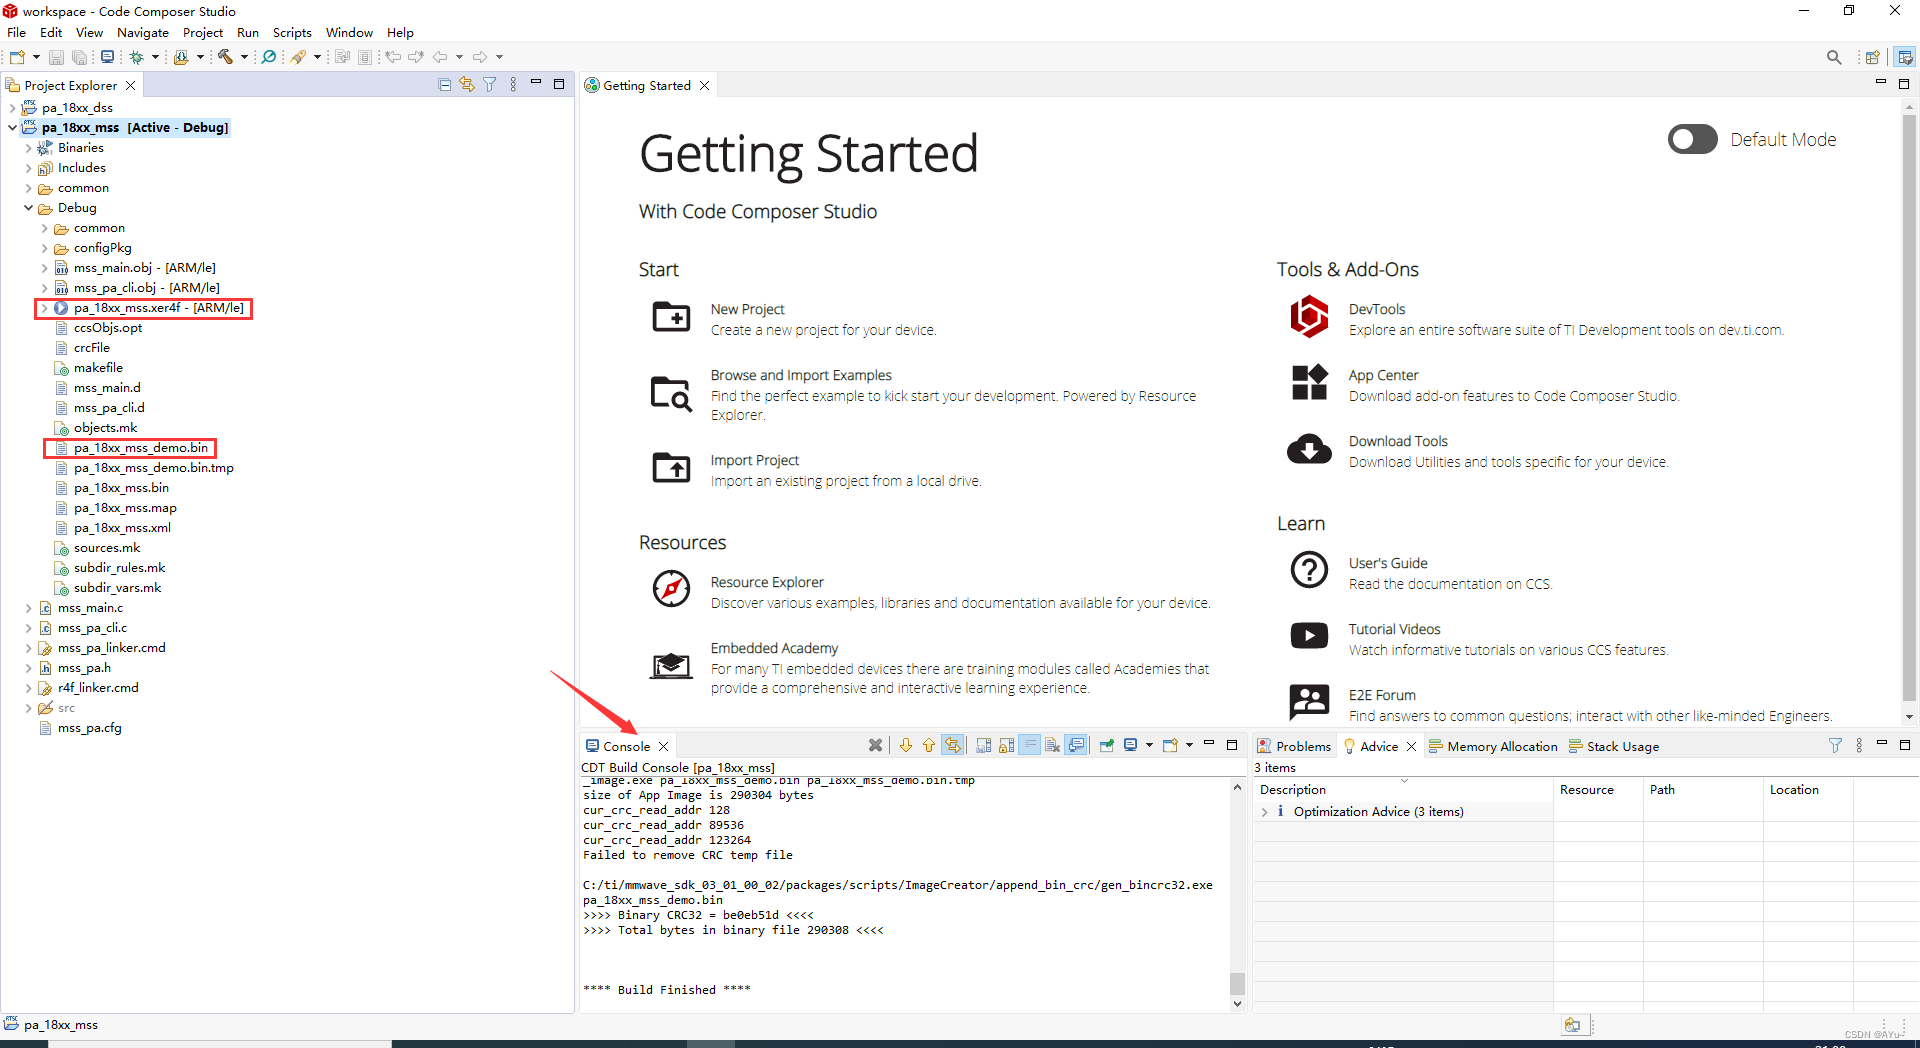
Task: Click the terminal monitor icon in the main toolbar
Action: [107, 57]
